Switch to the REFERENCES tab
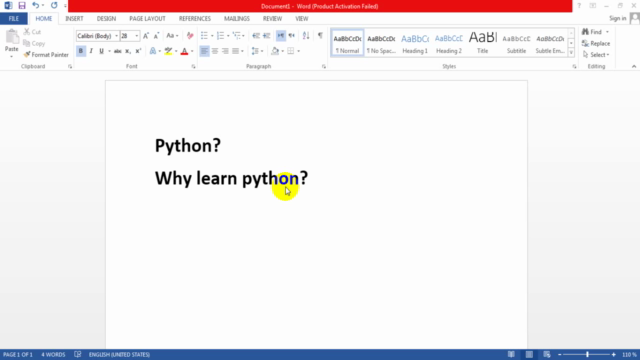 (195, 19)
